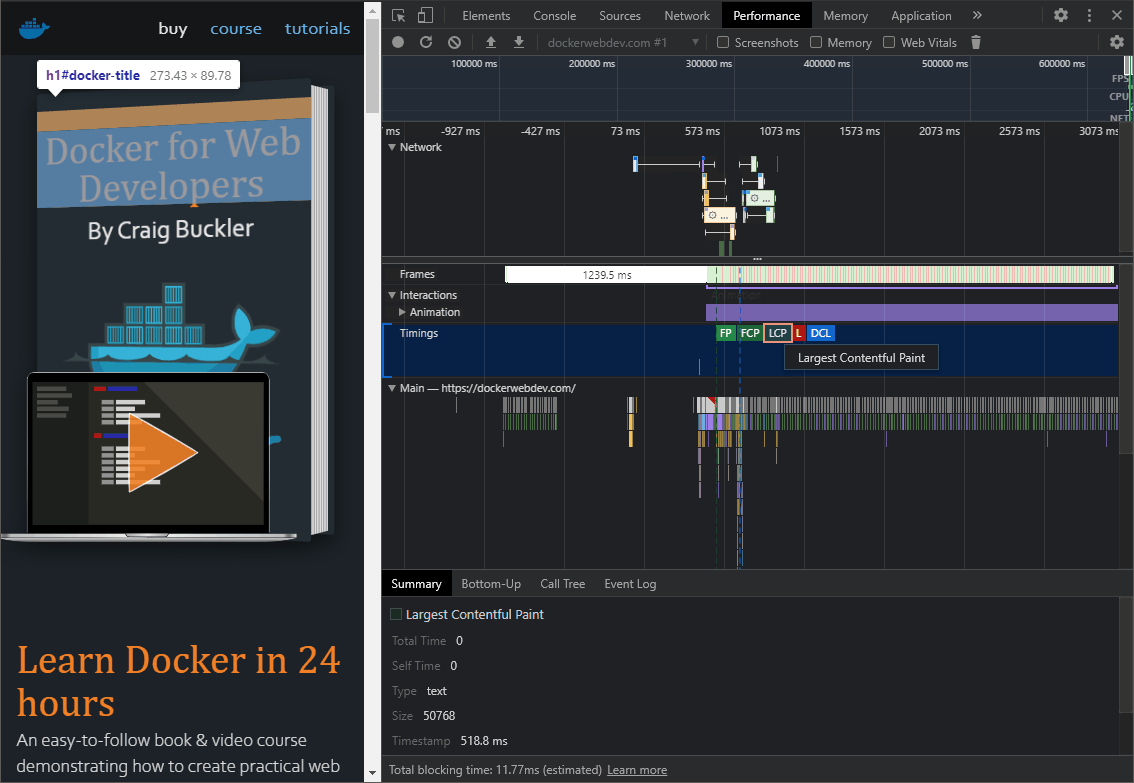
Task: Switch to the Console tab
Action: 554,15
